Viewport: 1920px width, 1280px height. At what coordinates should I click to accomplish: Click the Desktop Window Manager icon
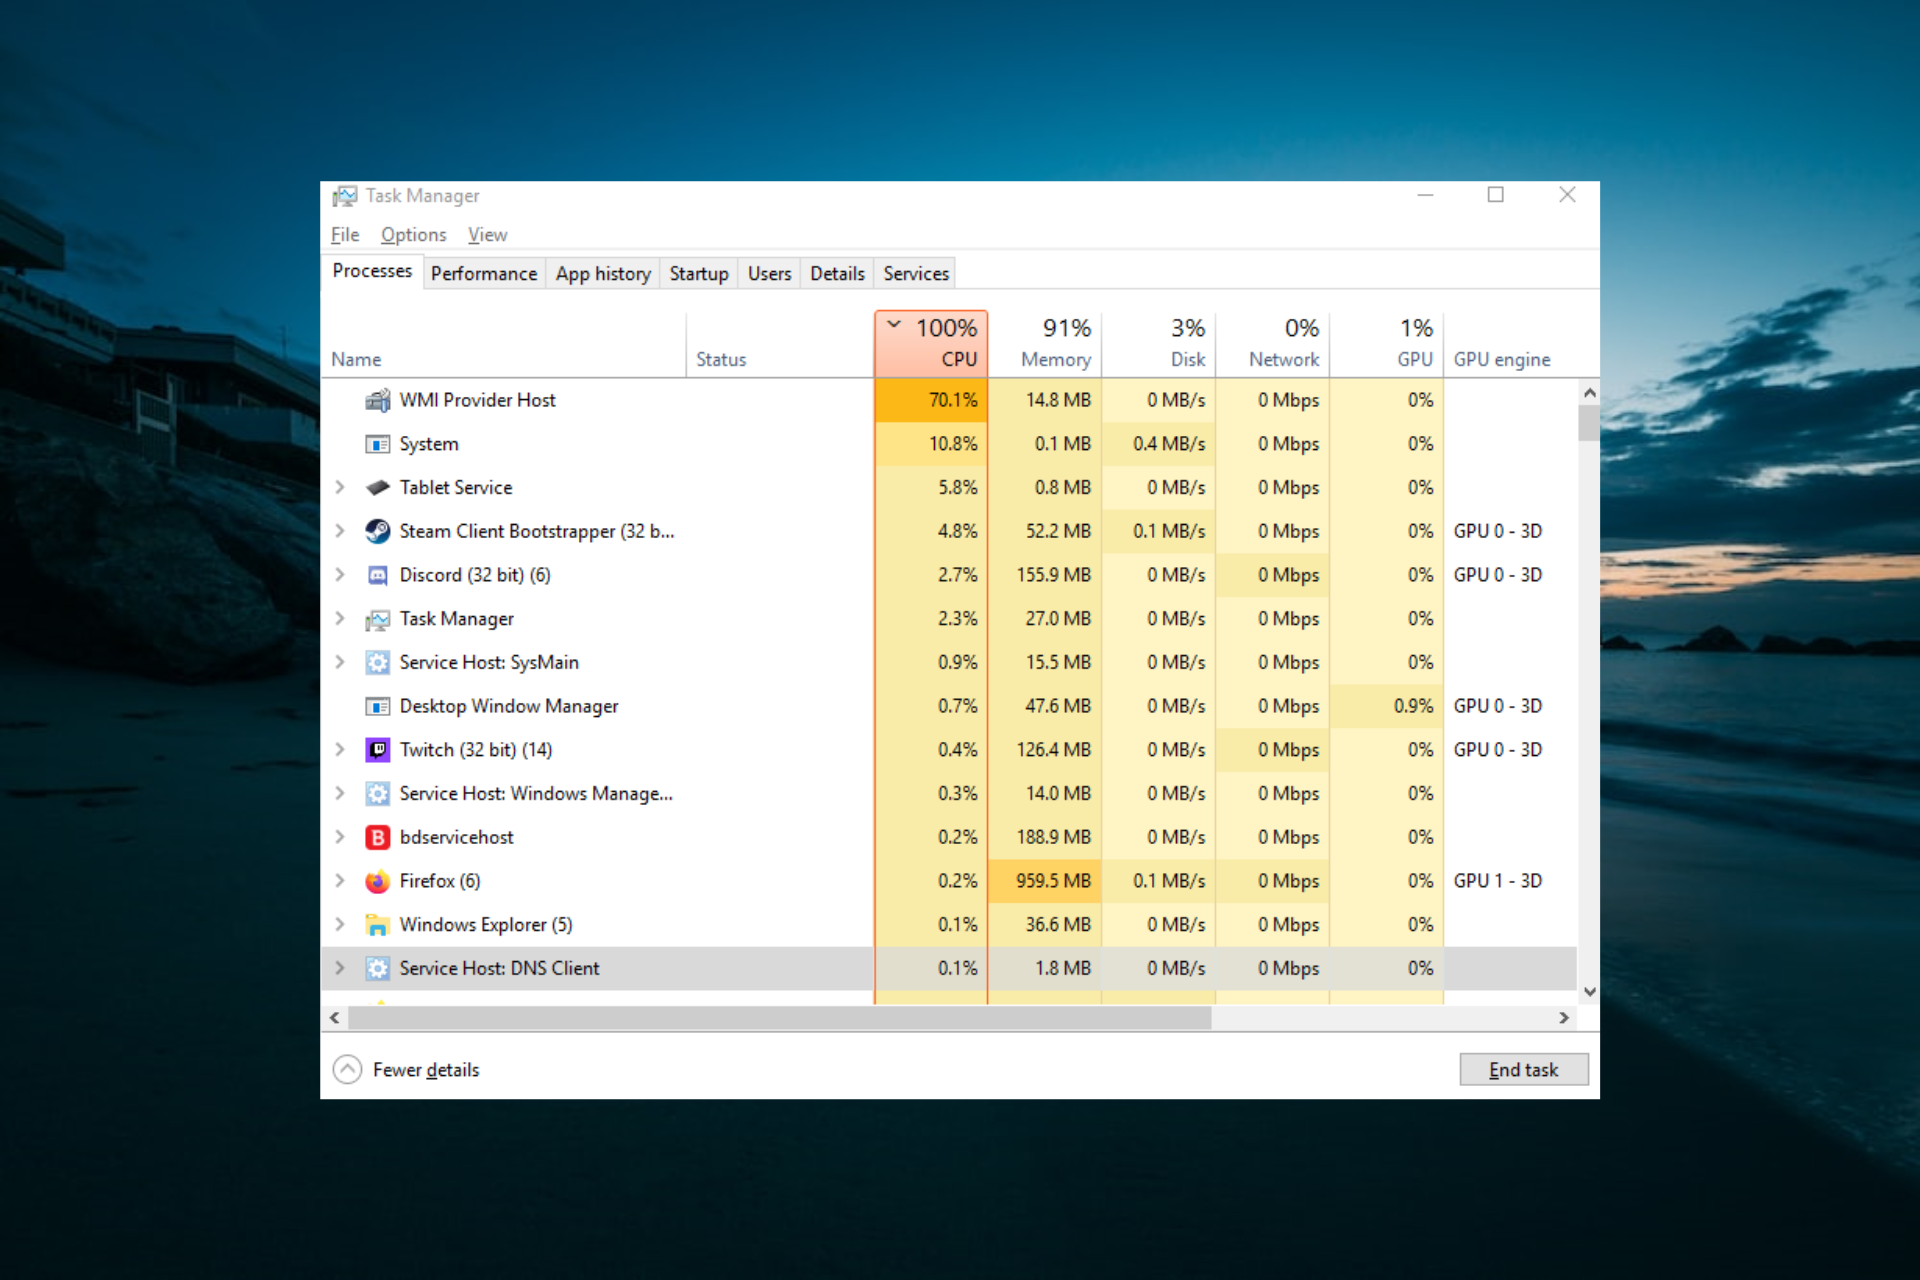pyautogui.click(x=378, y=706)
